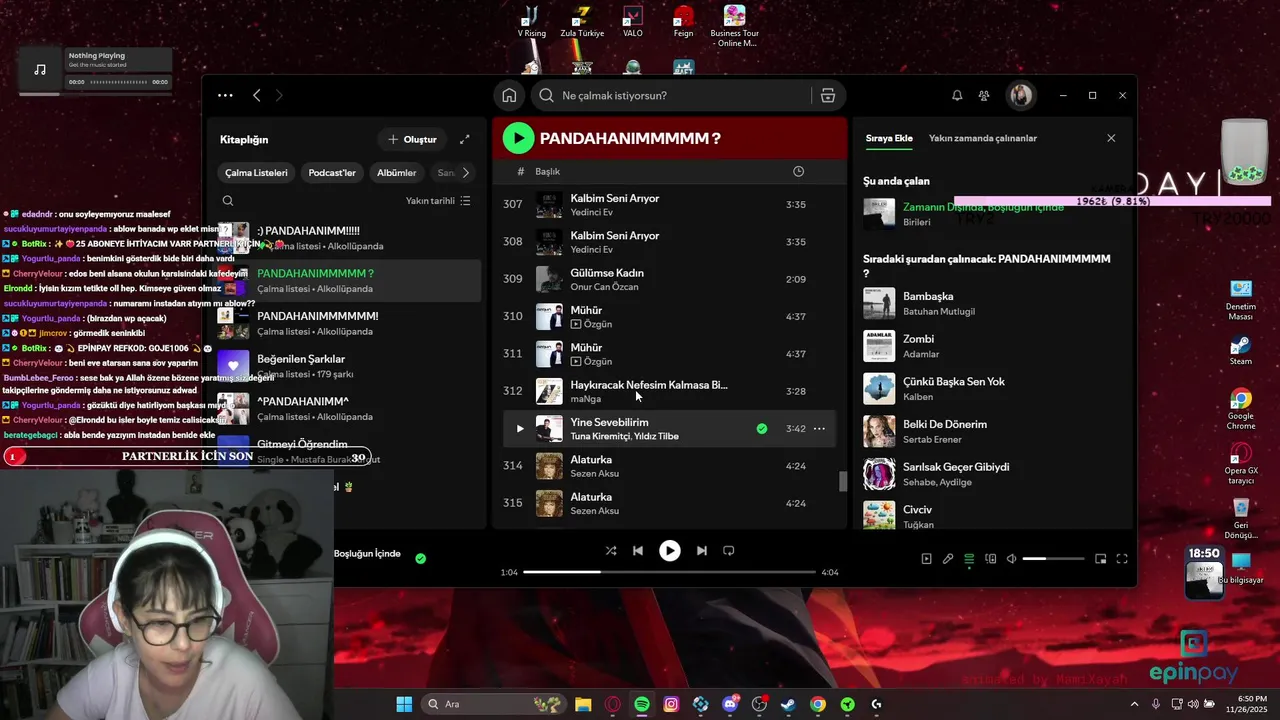Open the connect to a device icon
This screenshot has height=720, width=1280.
991,559
